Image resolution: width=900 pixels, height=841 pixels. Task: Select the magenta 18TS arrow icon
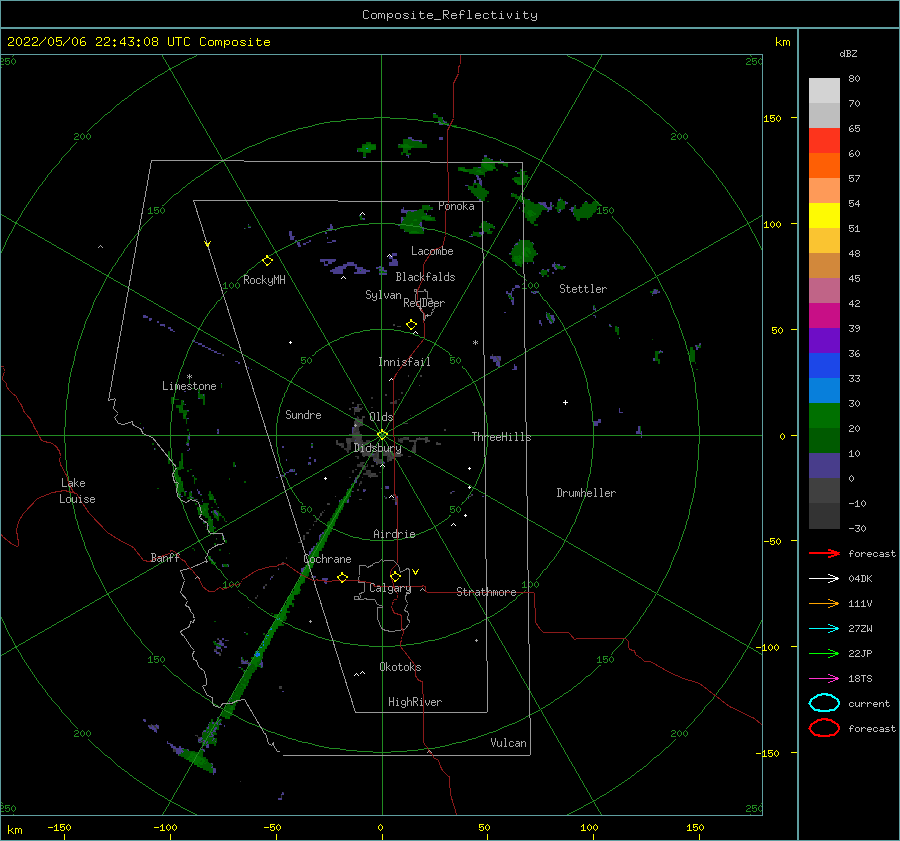[824, 679]
